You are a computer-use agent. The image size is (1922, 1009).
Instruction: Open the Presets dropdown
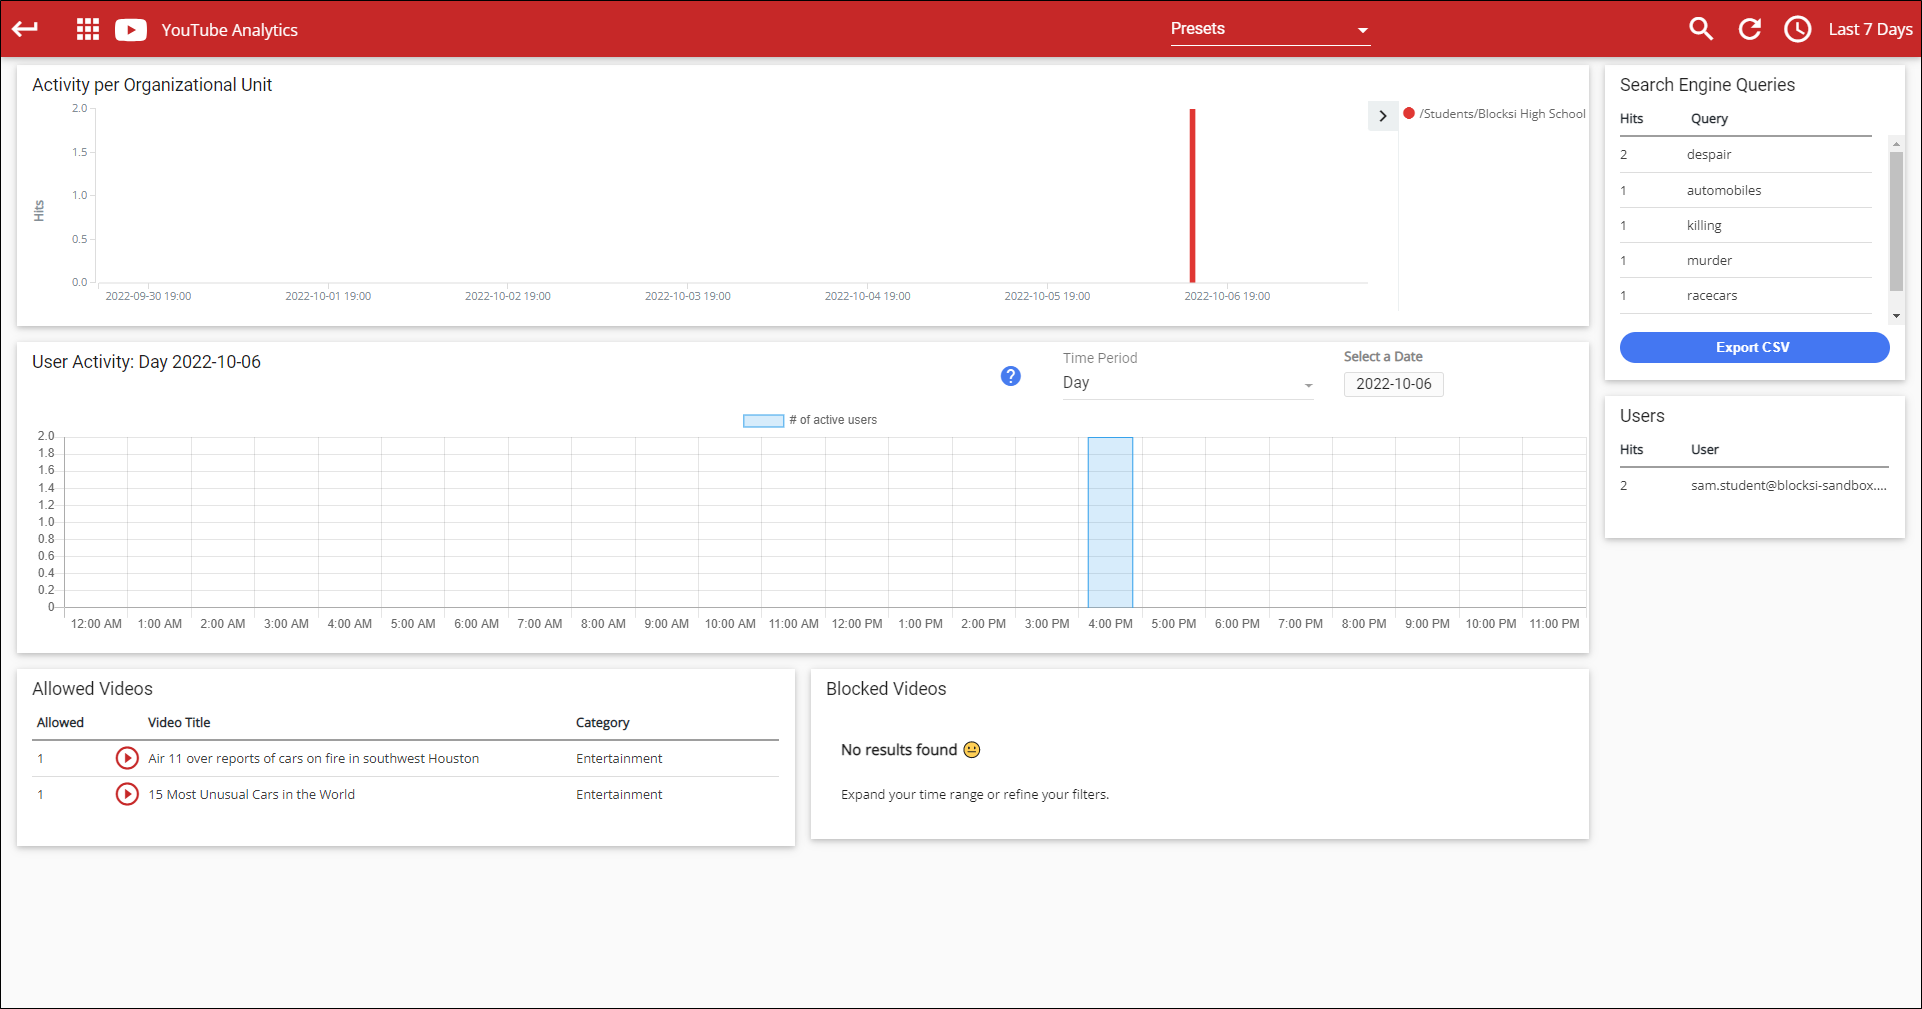coord(1270,29)
